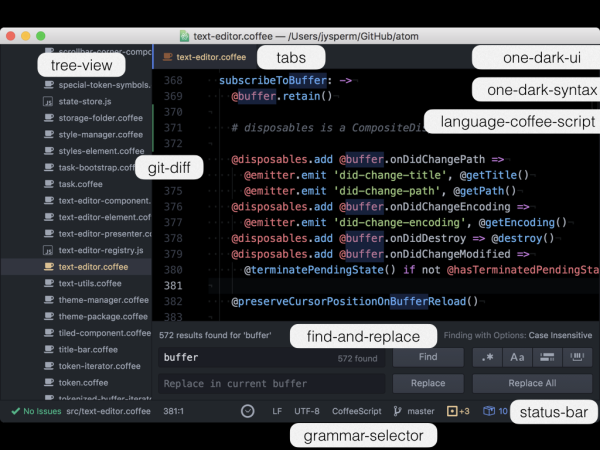
Task: Open styles-element.coffee in tree view
Action: point(101,151)
